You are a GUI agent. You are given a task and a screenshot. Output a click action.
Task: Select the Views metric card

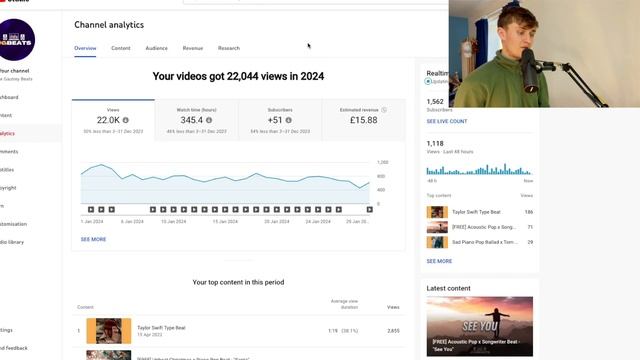(x=113, y=120)
